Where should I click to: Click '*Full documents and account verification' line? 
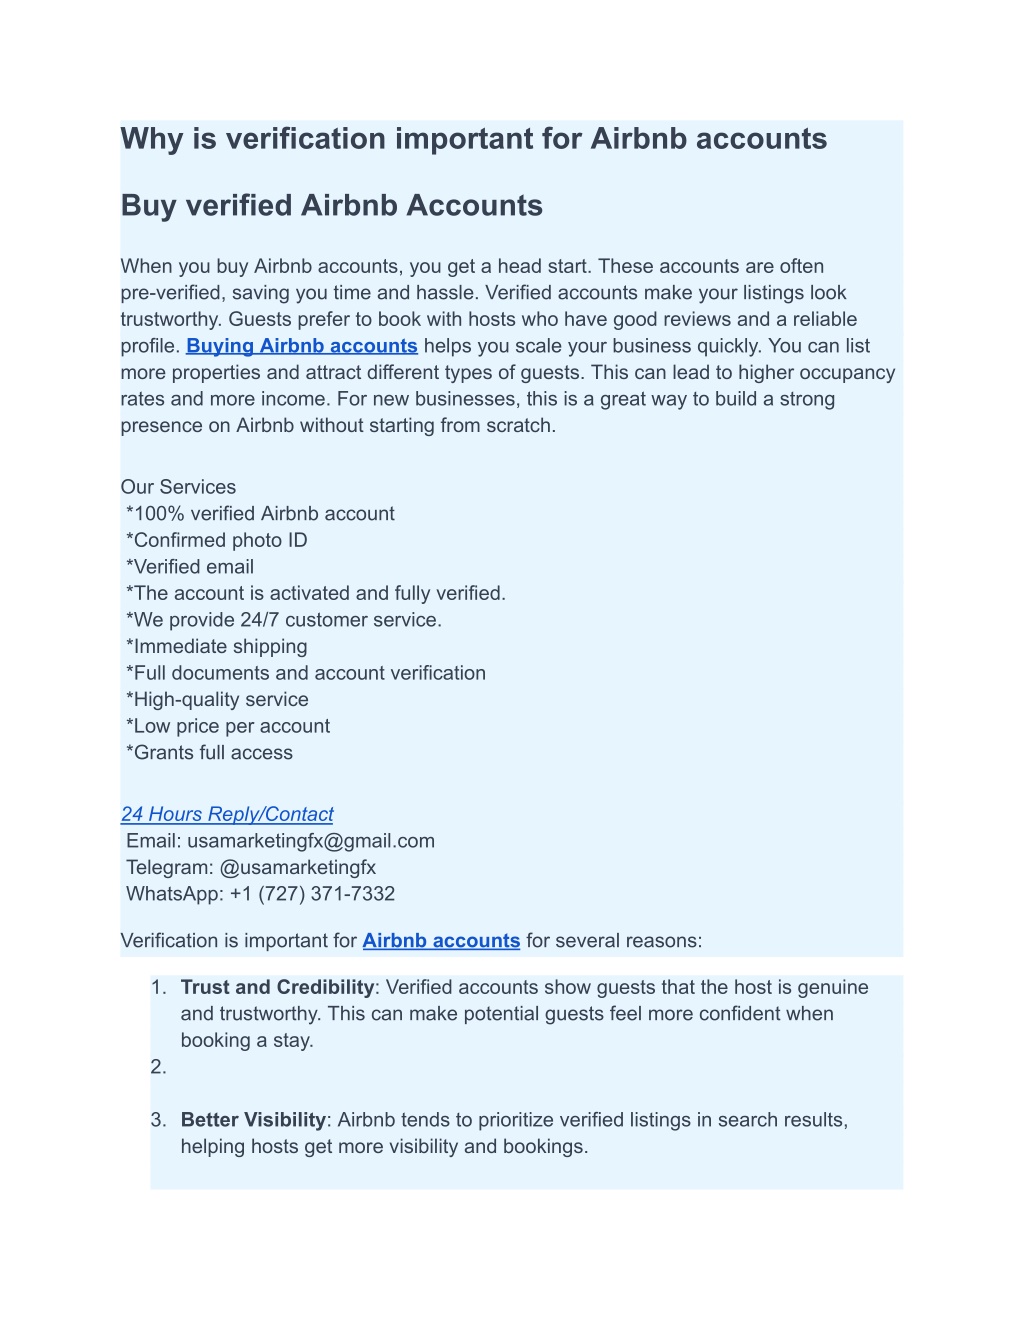[x=306, y=673]
